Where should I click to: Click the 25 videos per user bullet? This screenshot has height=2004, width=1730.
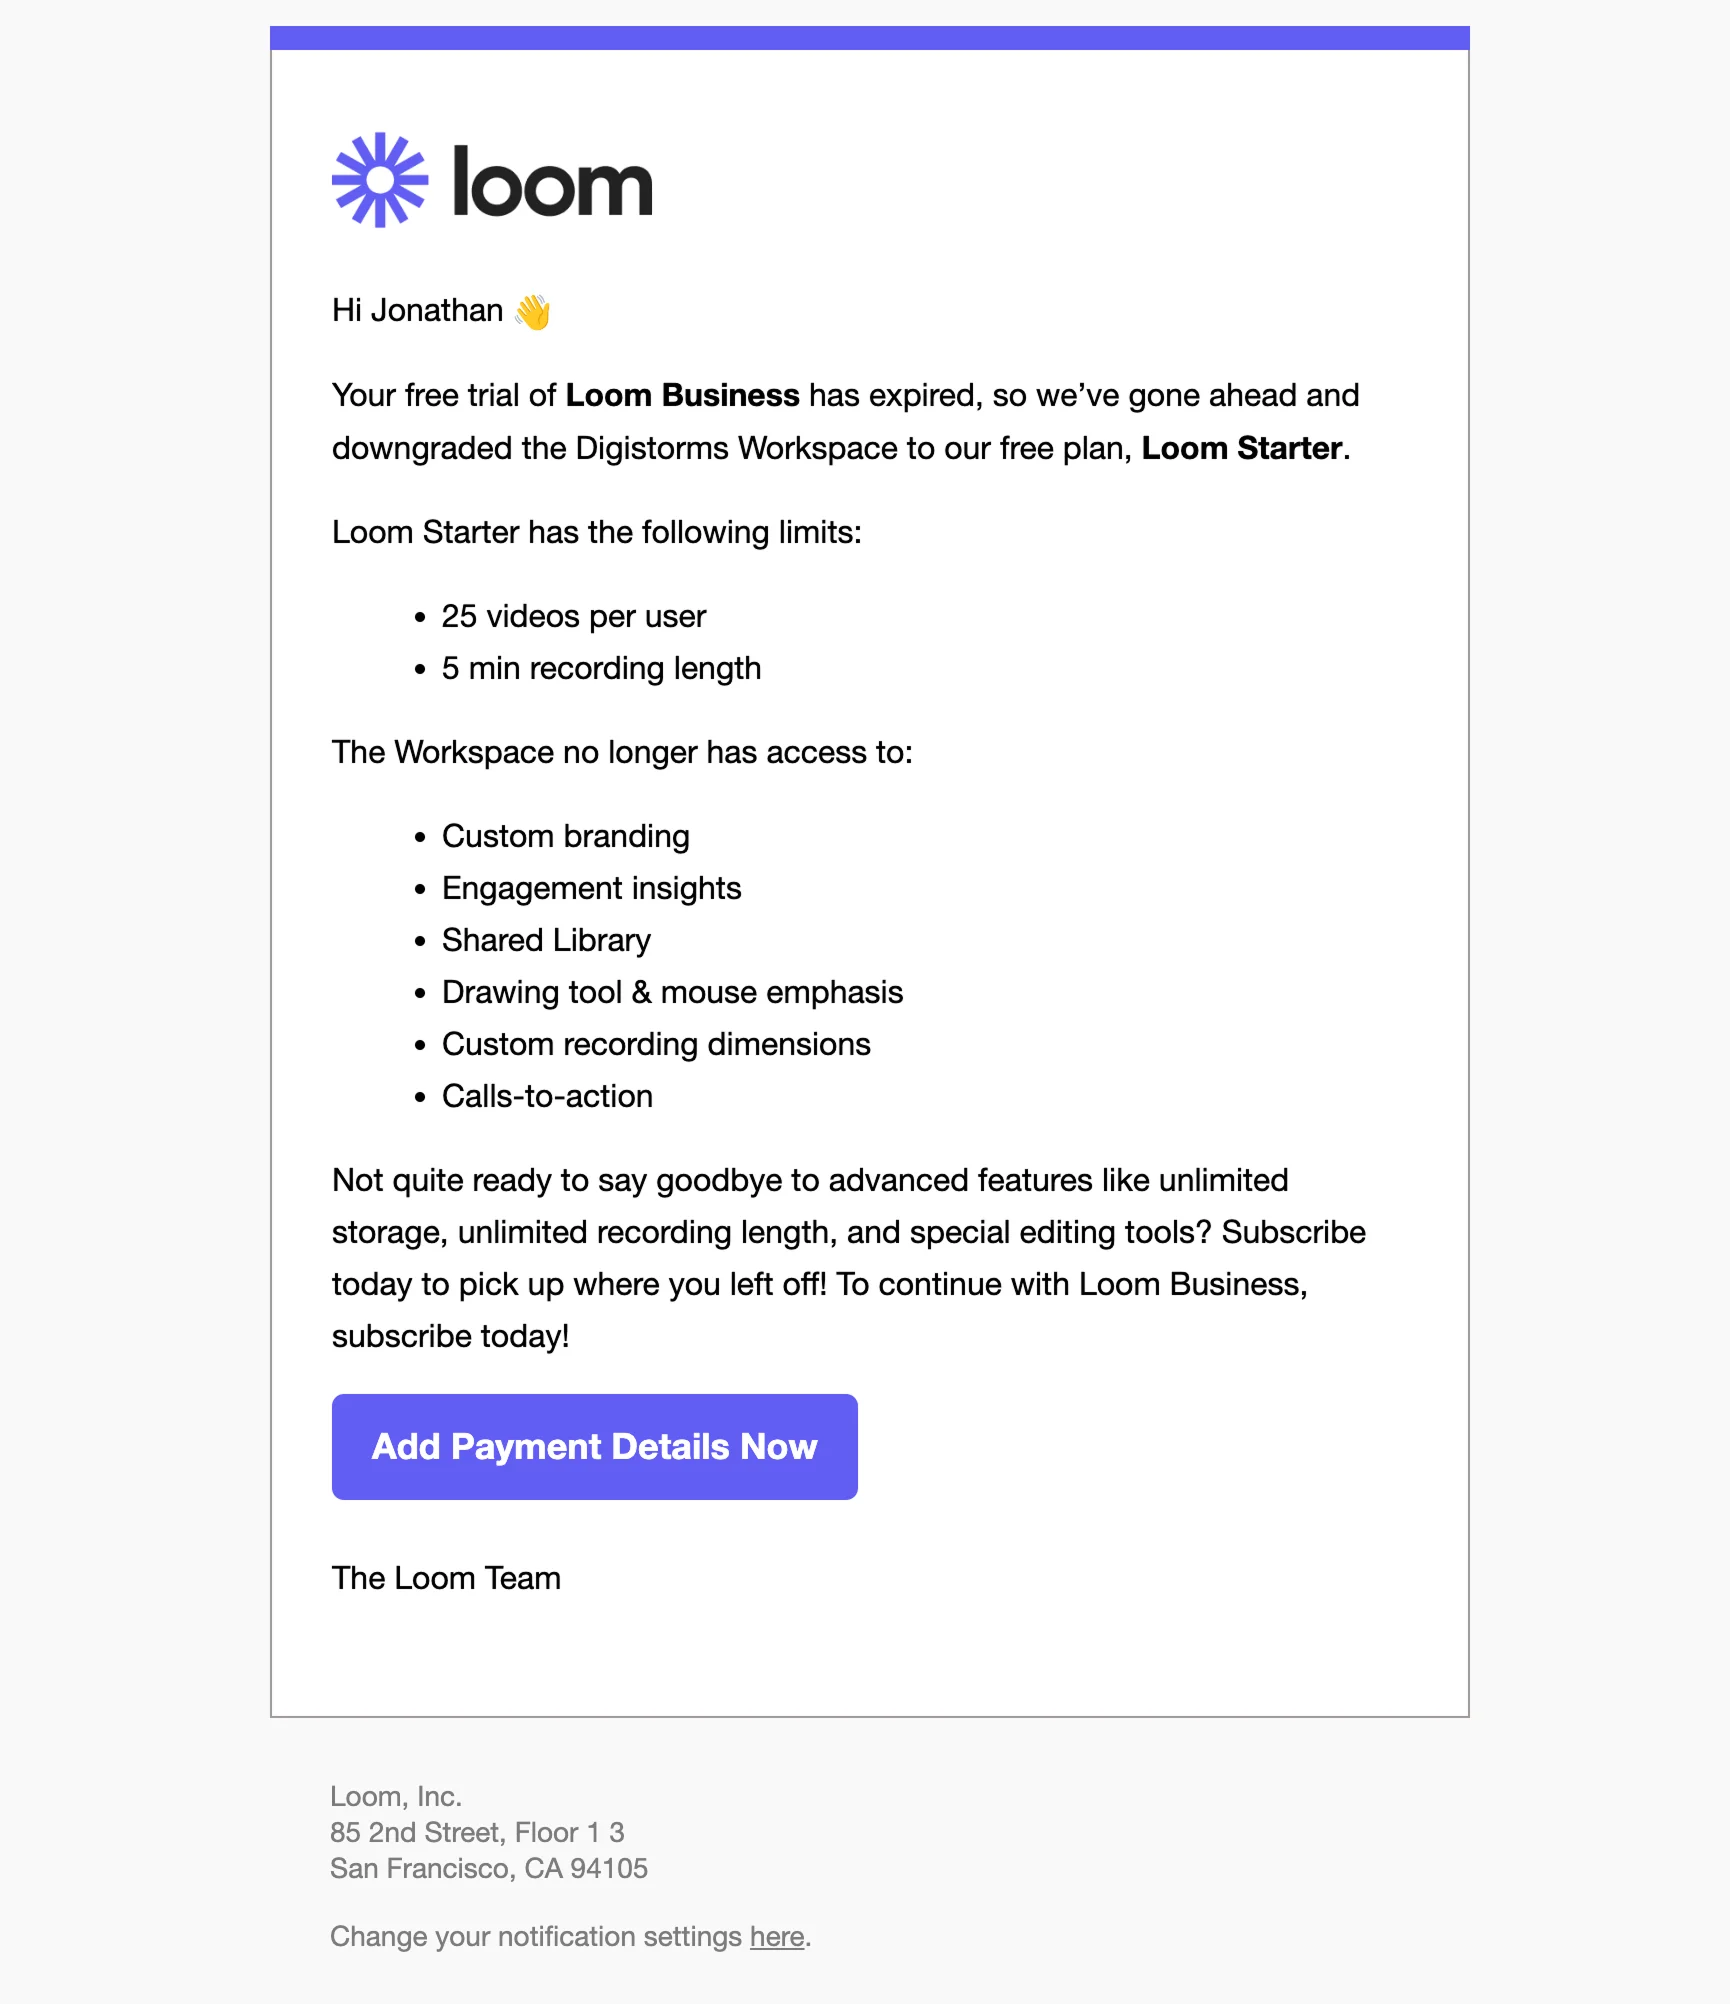point(573,616)
